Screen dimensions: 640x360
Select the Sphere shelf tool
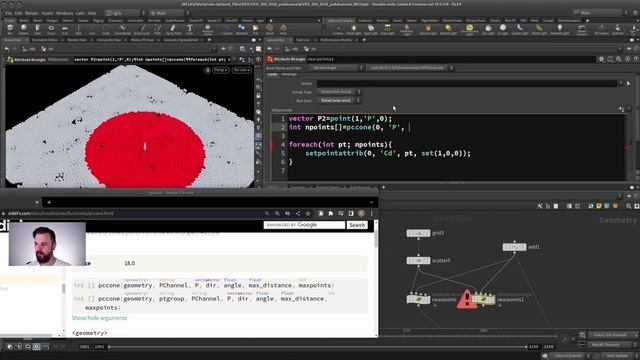pos(24,29)
